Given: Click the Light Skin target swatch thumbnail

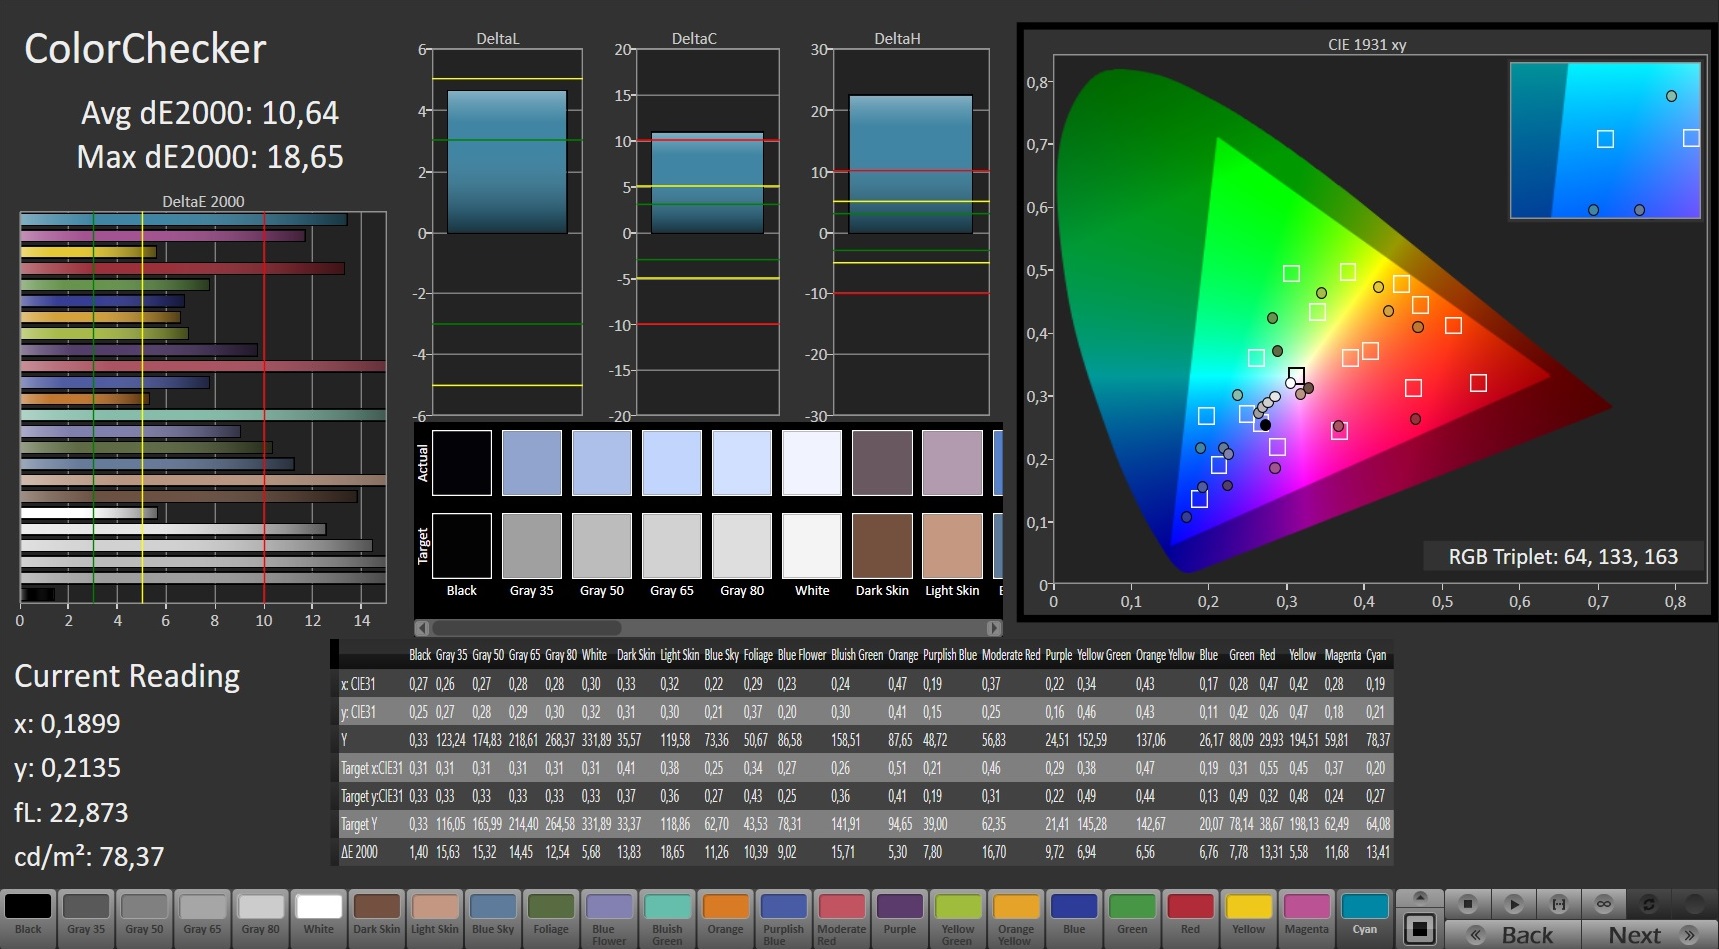Looking at the screenshot, I should [x=952, y=545].
